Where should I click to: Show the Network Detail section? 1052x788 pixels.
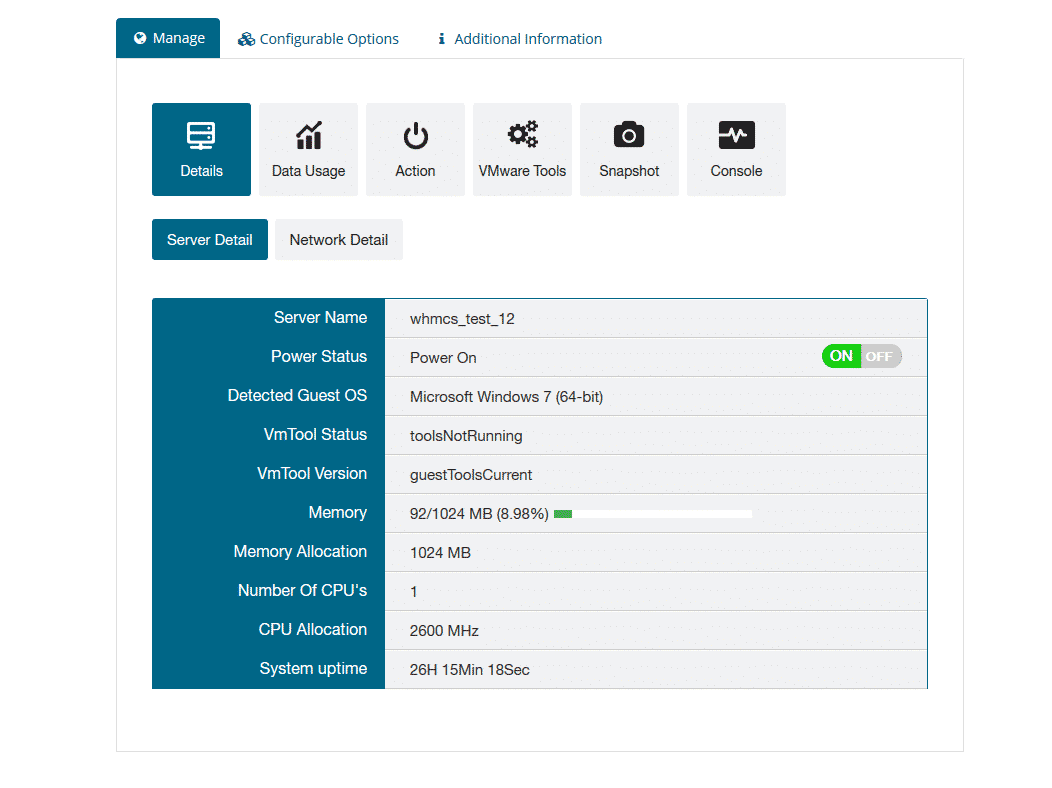tap(339, 240)
